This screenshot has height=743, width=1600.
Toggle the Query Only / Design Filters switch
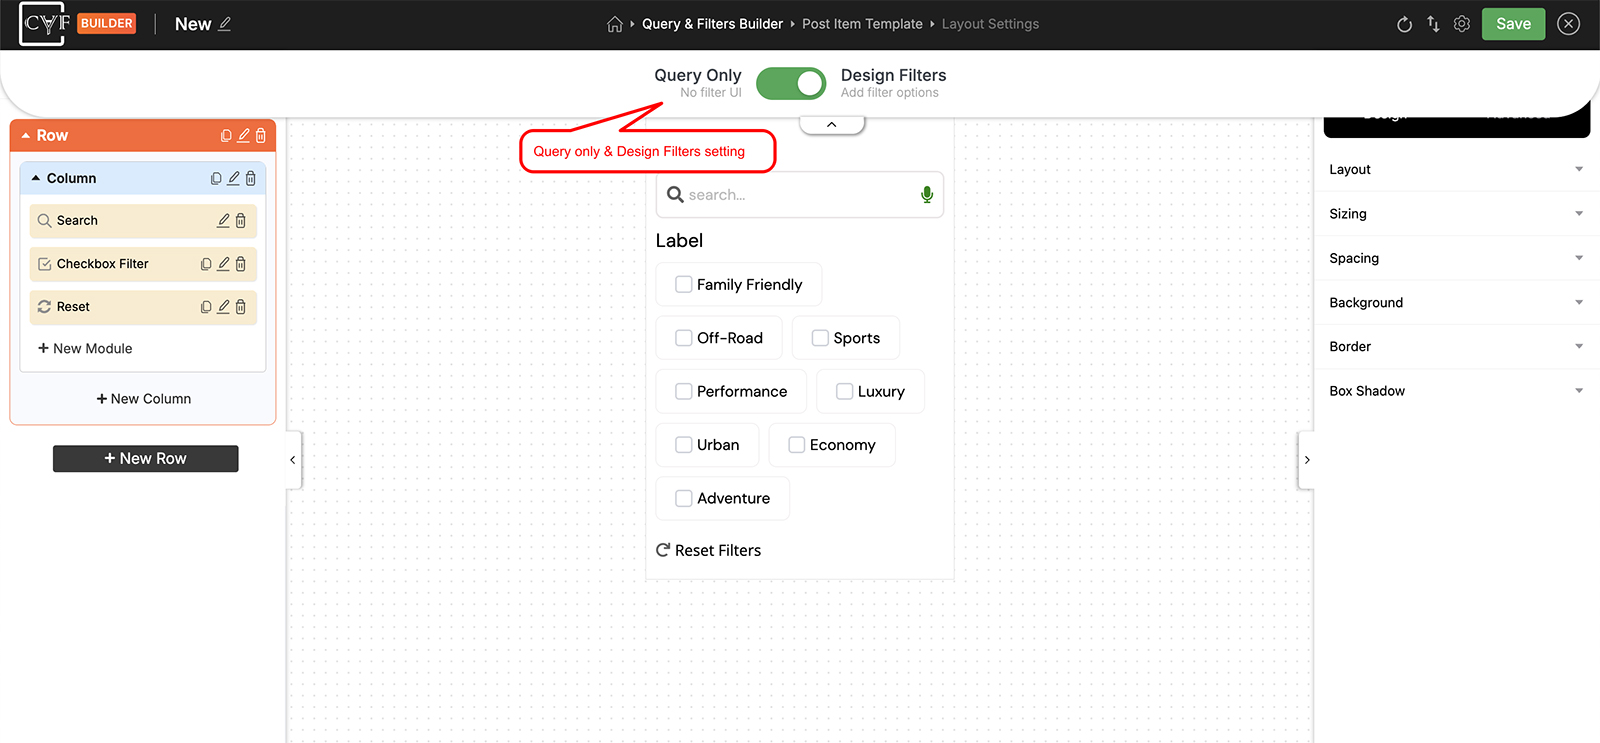pos(791,84)
